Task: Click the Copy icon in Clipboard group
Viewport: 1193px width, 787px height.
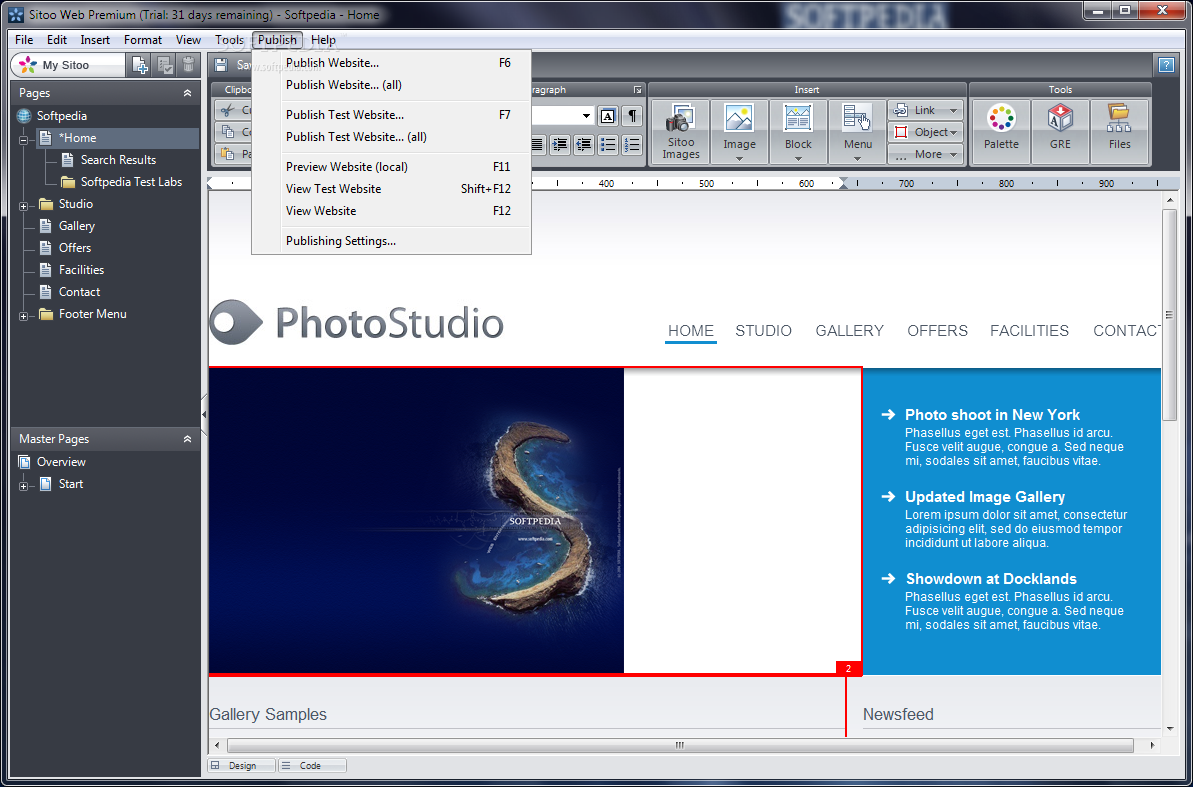Action: [227, 132]
